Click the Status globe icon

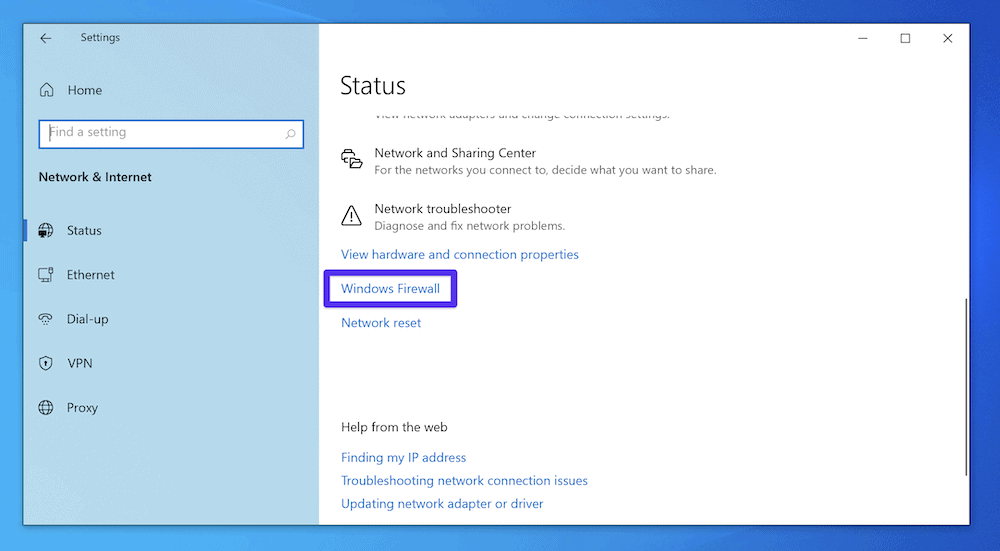[x=46, y=231]
